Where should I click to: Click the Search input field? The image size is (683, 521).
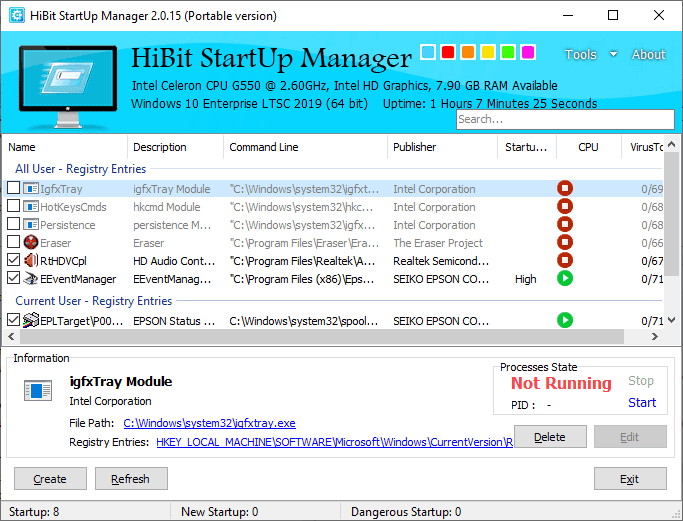coord(565,119)
